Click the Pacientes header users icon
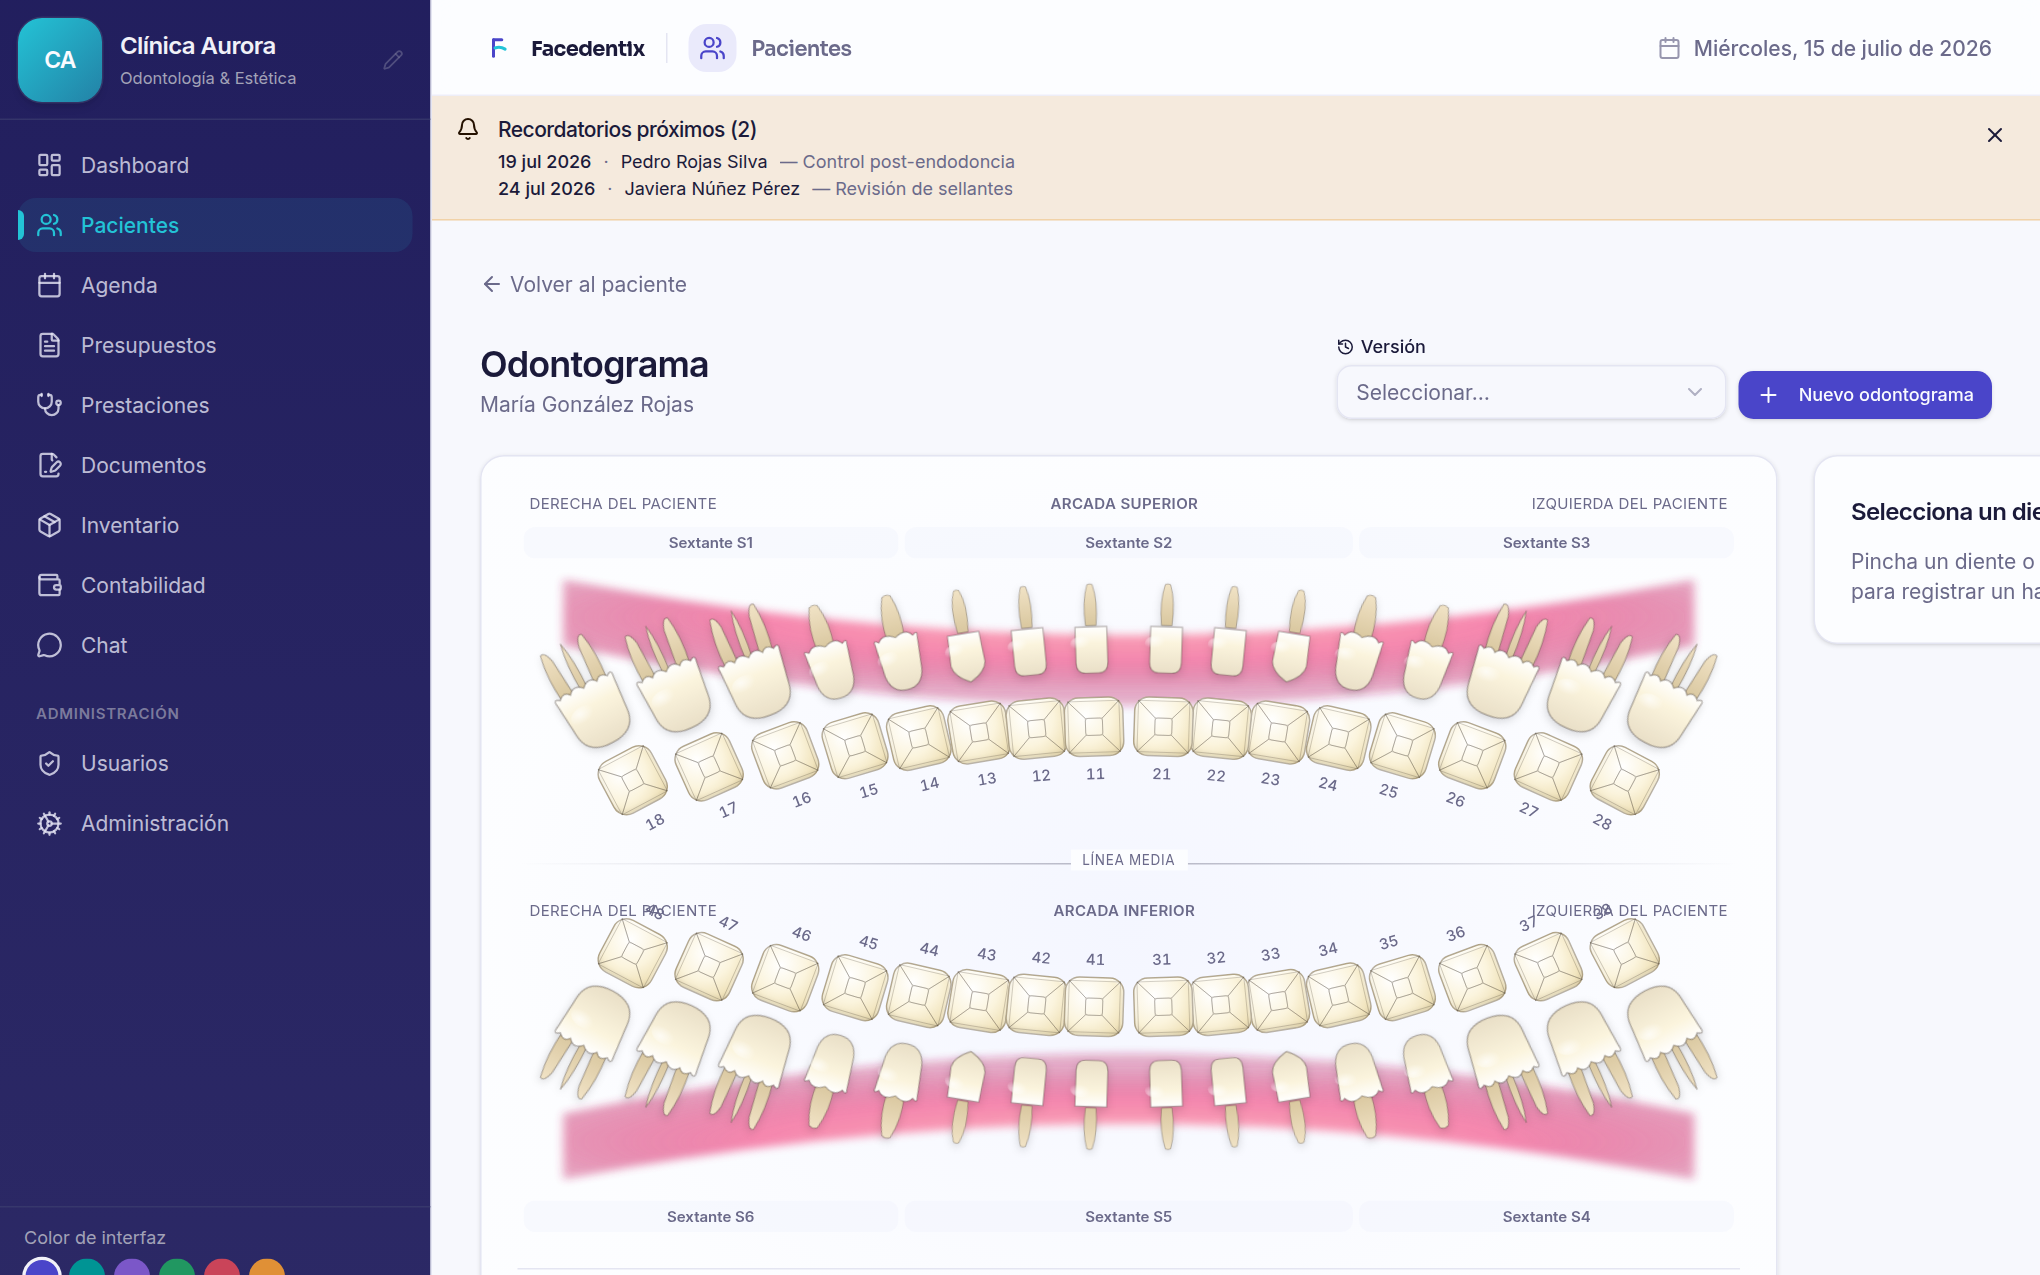This screenshot has height=1275, width=2040. click(712, 48)
